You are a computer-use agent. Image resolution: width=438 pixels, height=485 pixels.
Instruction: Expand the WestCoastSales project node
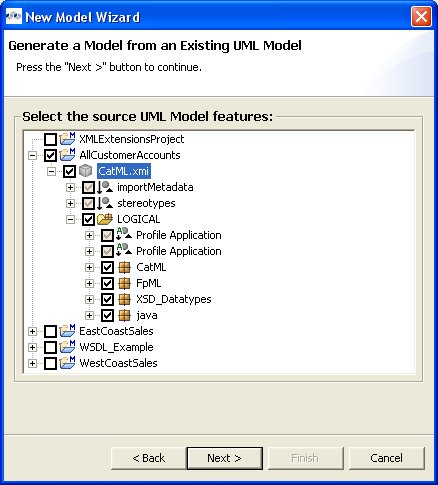point(32,363)
